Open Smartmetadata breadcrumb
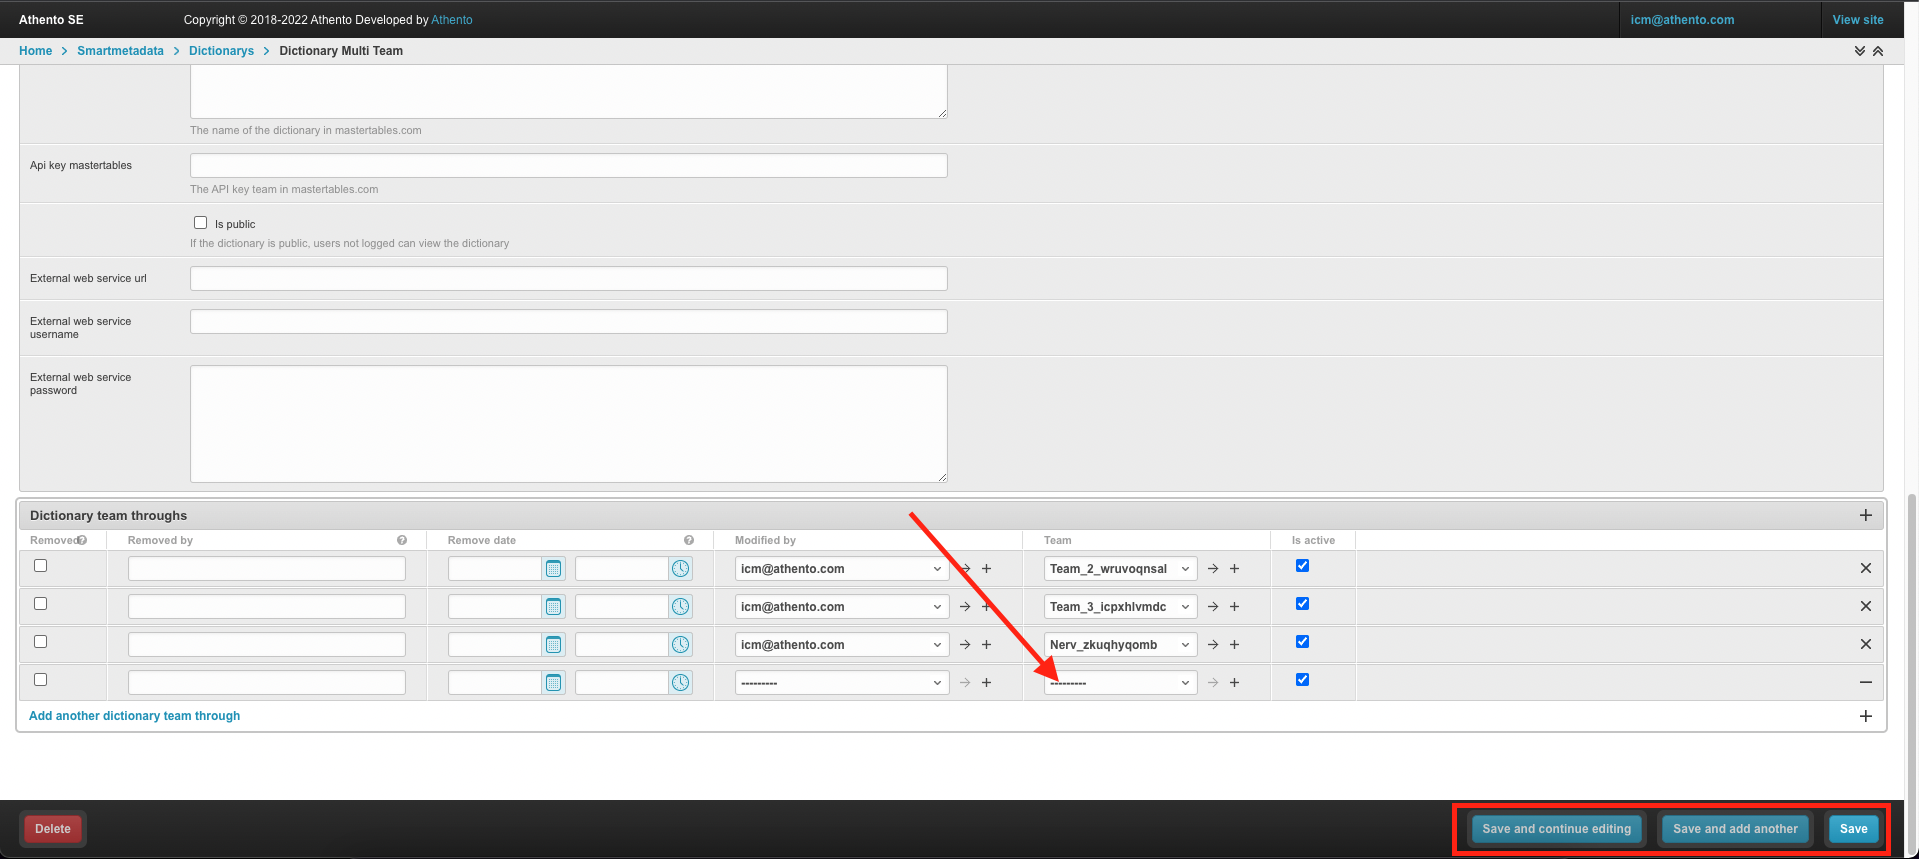1919x859 pixels. coord(120,51)
